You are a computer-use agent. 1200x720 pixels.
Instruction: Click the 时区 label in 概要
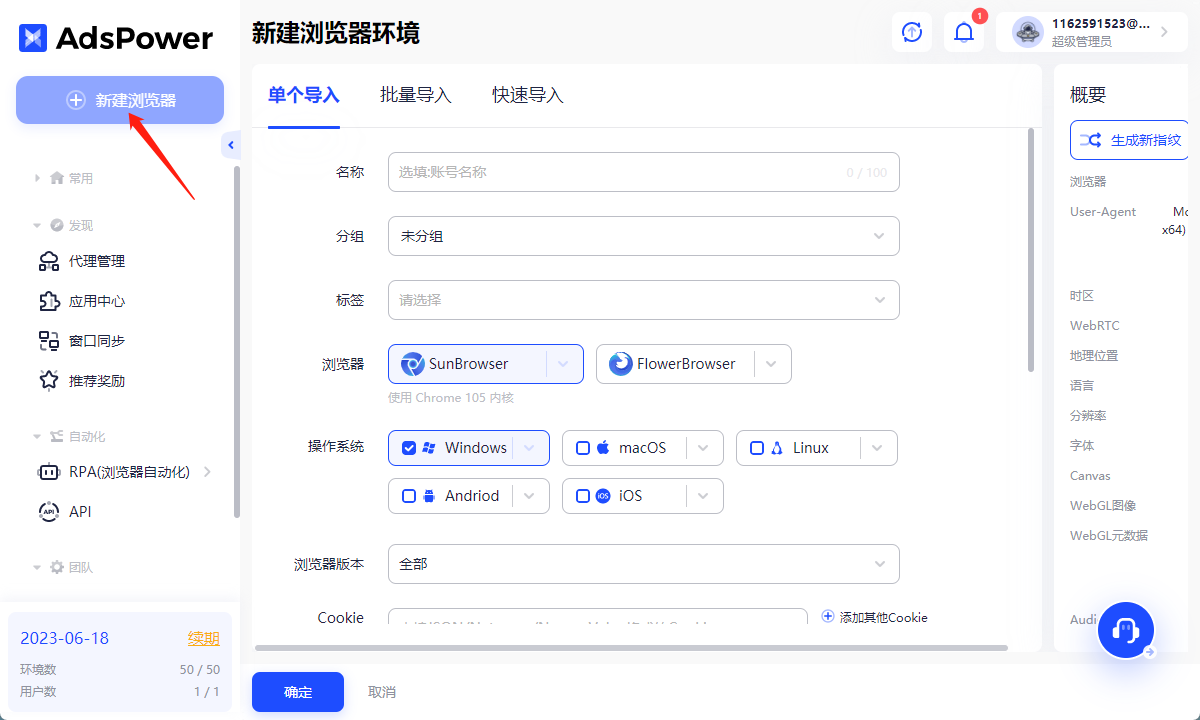click(x=1082, y=296)
